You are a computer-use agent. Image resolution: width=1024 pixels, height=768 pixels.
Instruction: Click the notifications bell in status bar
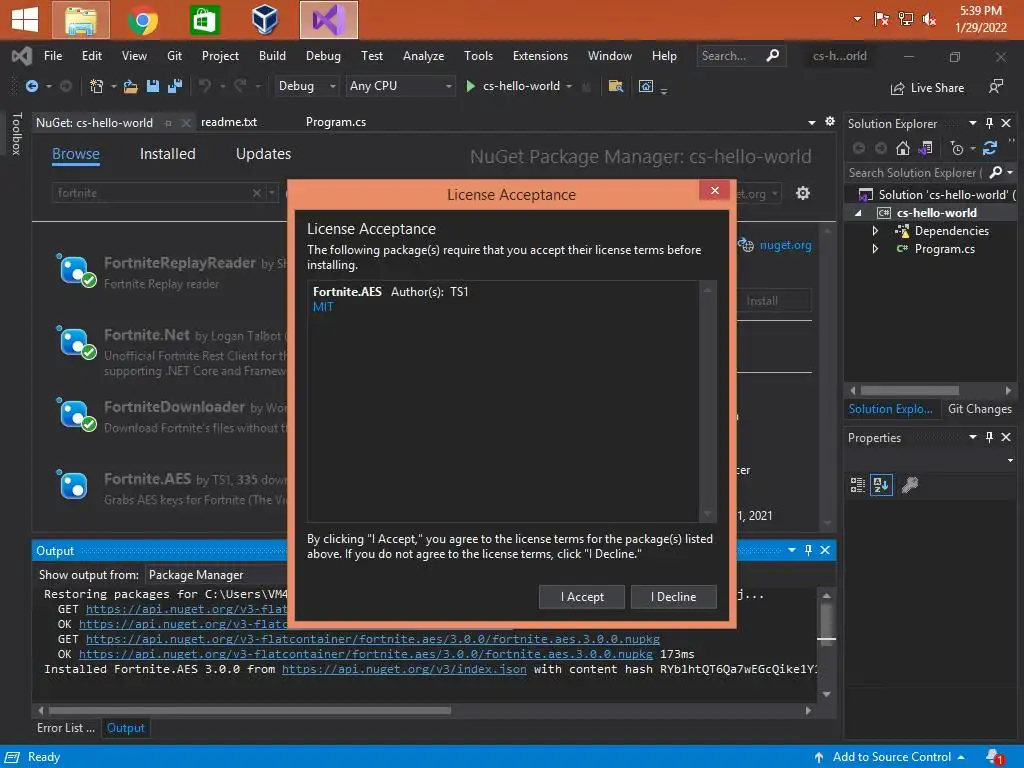tap(995, 757)
